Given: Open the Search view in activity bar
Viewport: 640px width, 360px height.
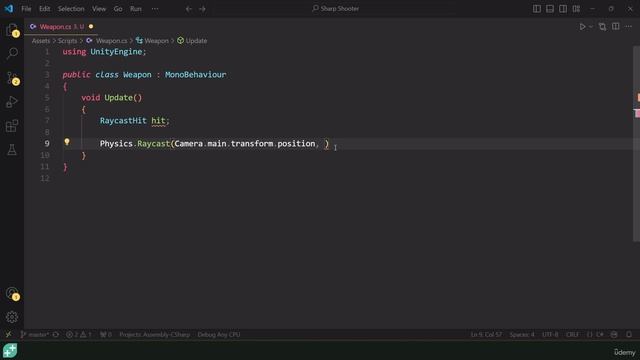Looking at the screenshot, I should (12, 53).
